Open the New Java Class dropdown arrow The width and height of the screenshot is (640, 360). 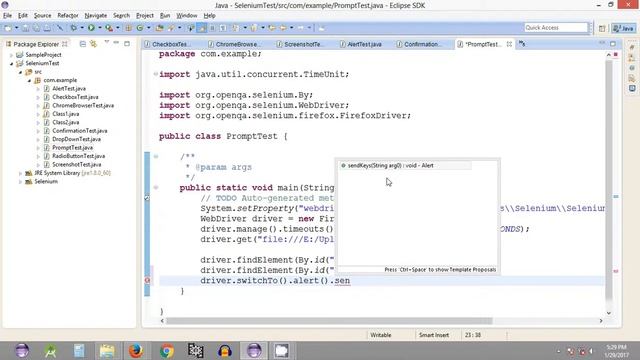148,28
